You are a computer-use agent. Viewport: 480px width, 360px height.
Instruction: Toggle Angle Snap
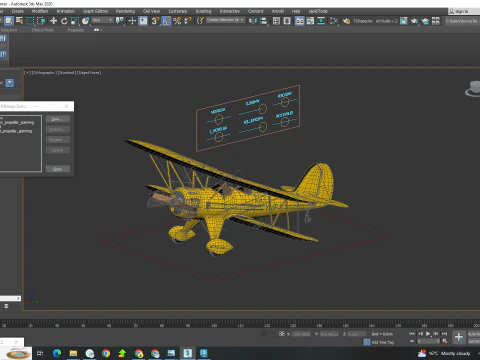pyautogui.click(x=166, y=21)
